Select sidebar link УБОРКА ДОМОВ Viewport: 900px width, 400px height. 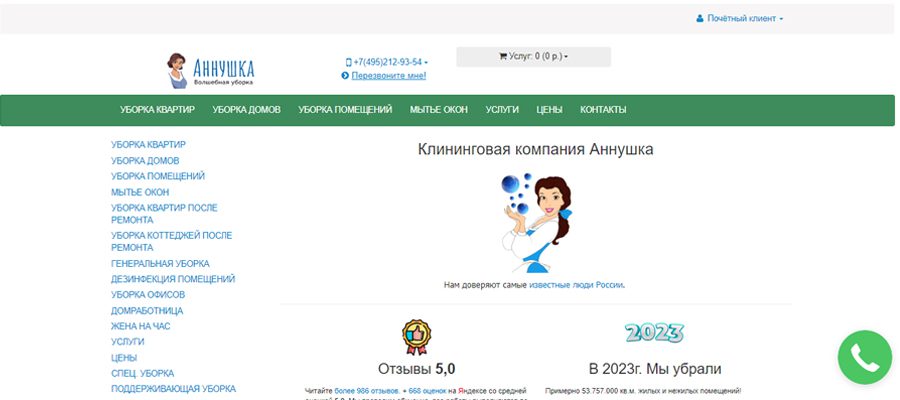(x=145, y=161)
